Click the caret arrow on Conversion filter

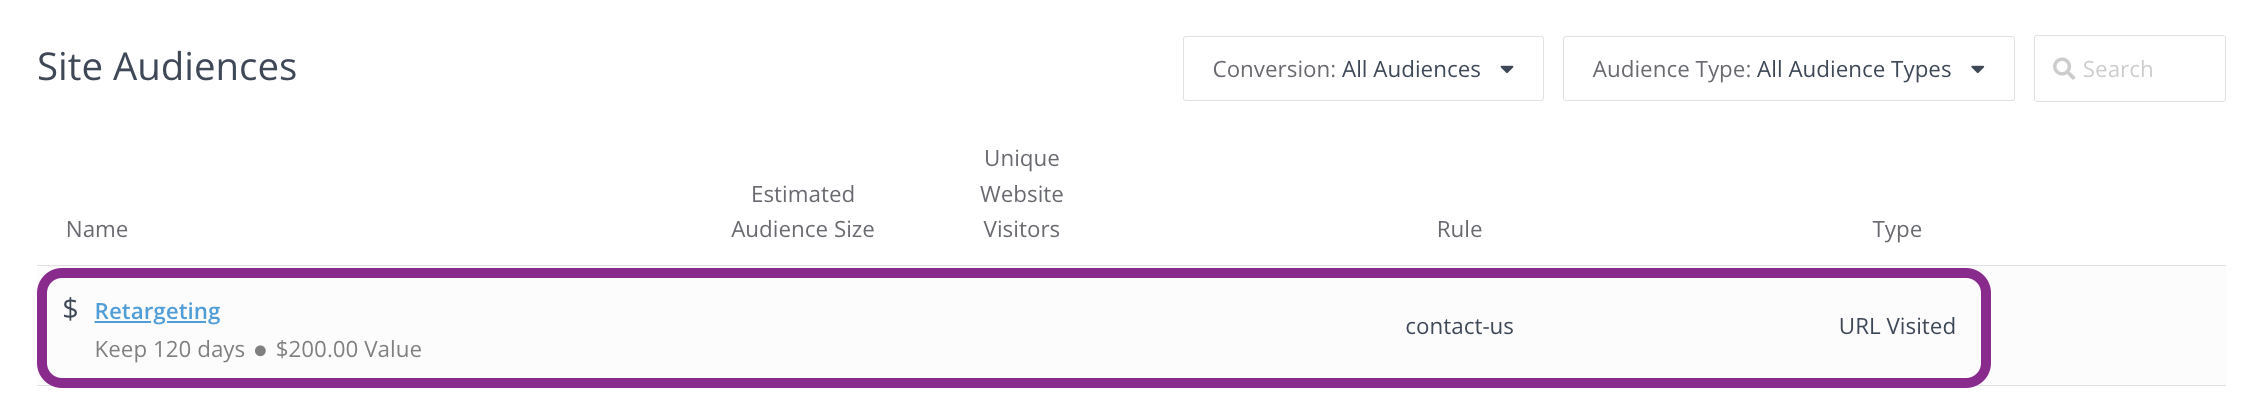(1507, 70)
